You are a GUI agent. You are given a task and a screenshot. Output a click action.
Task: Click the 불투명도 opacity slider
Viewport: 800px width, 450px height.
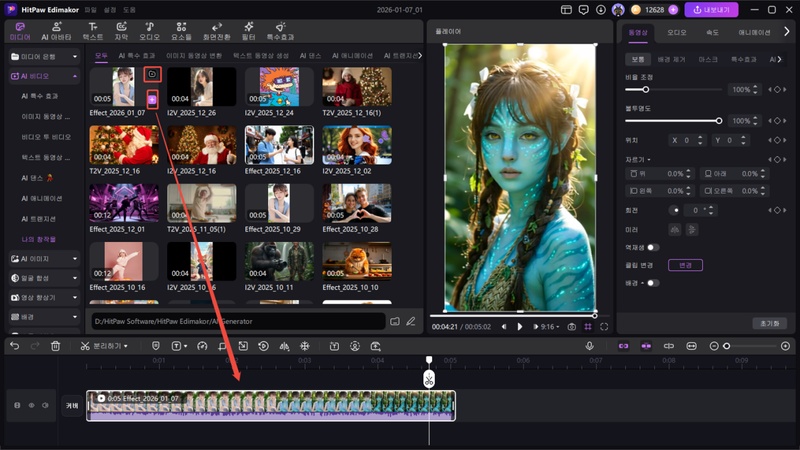click(670, 121)
